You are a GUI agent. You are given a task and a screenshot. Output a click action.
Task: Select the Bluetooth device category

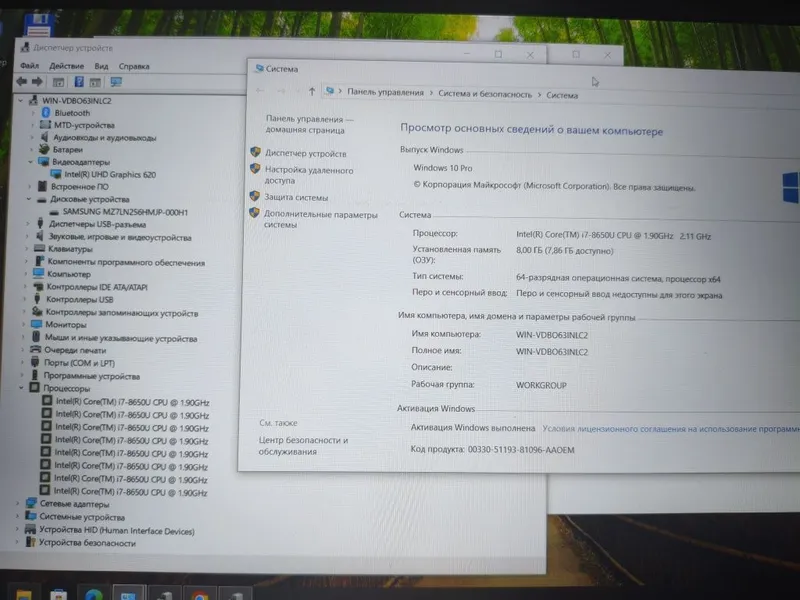click(72, 113)
